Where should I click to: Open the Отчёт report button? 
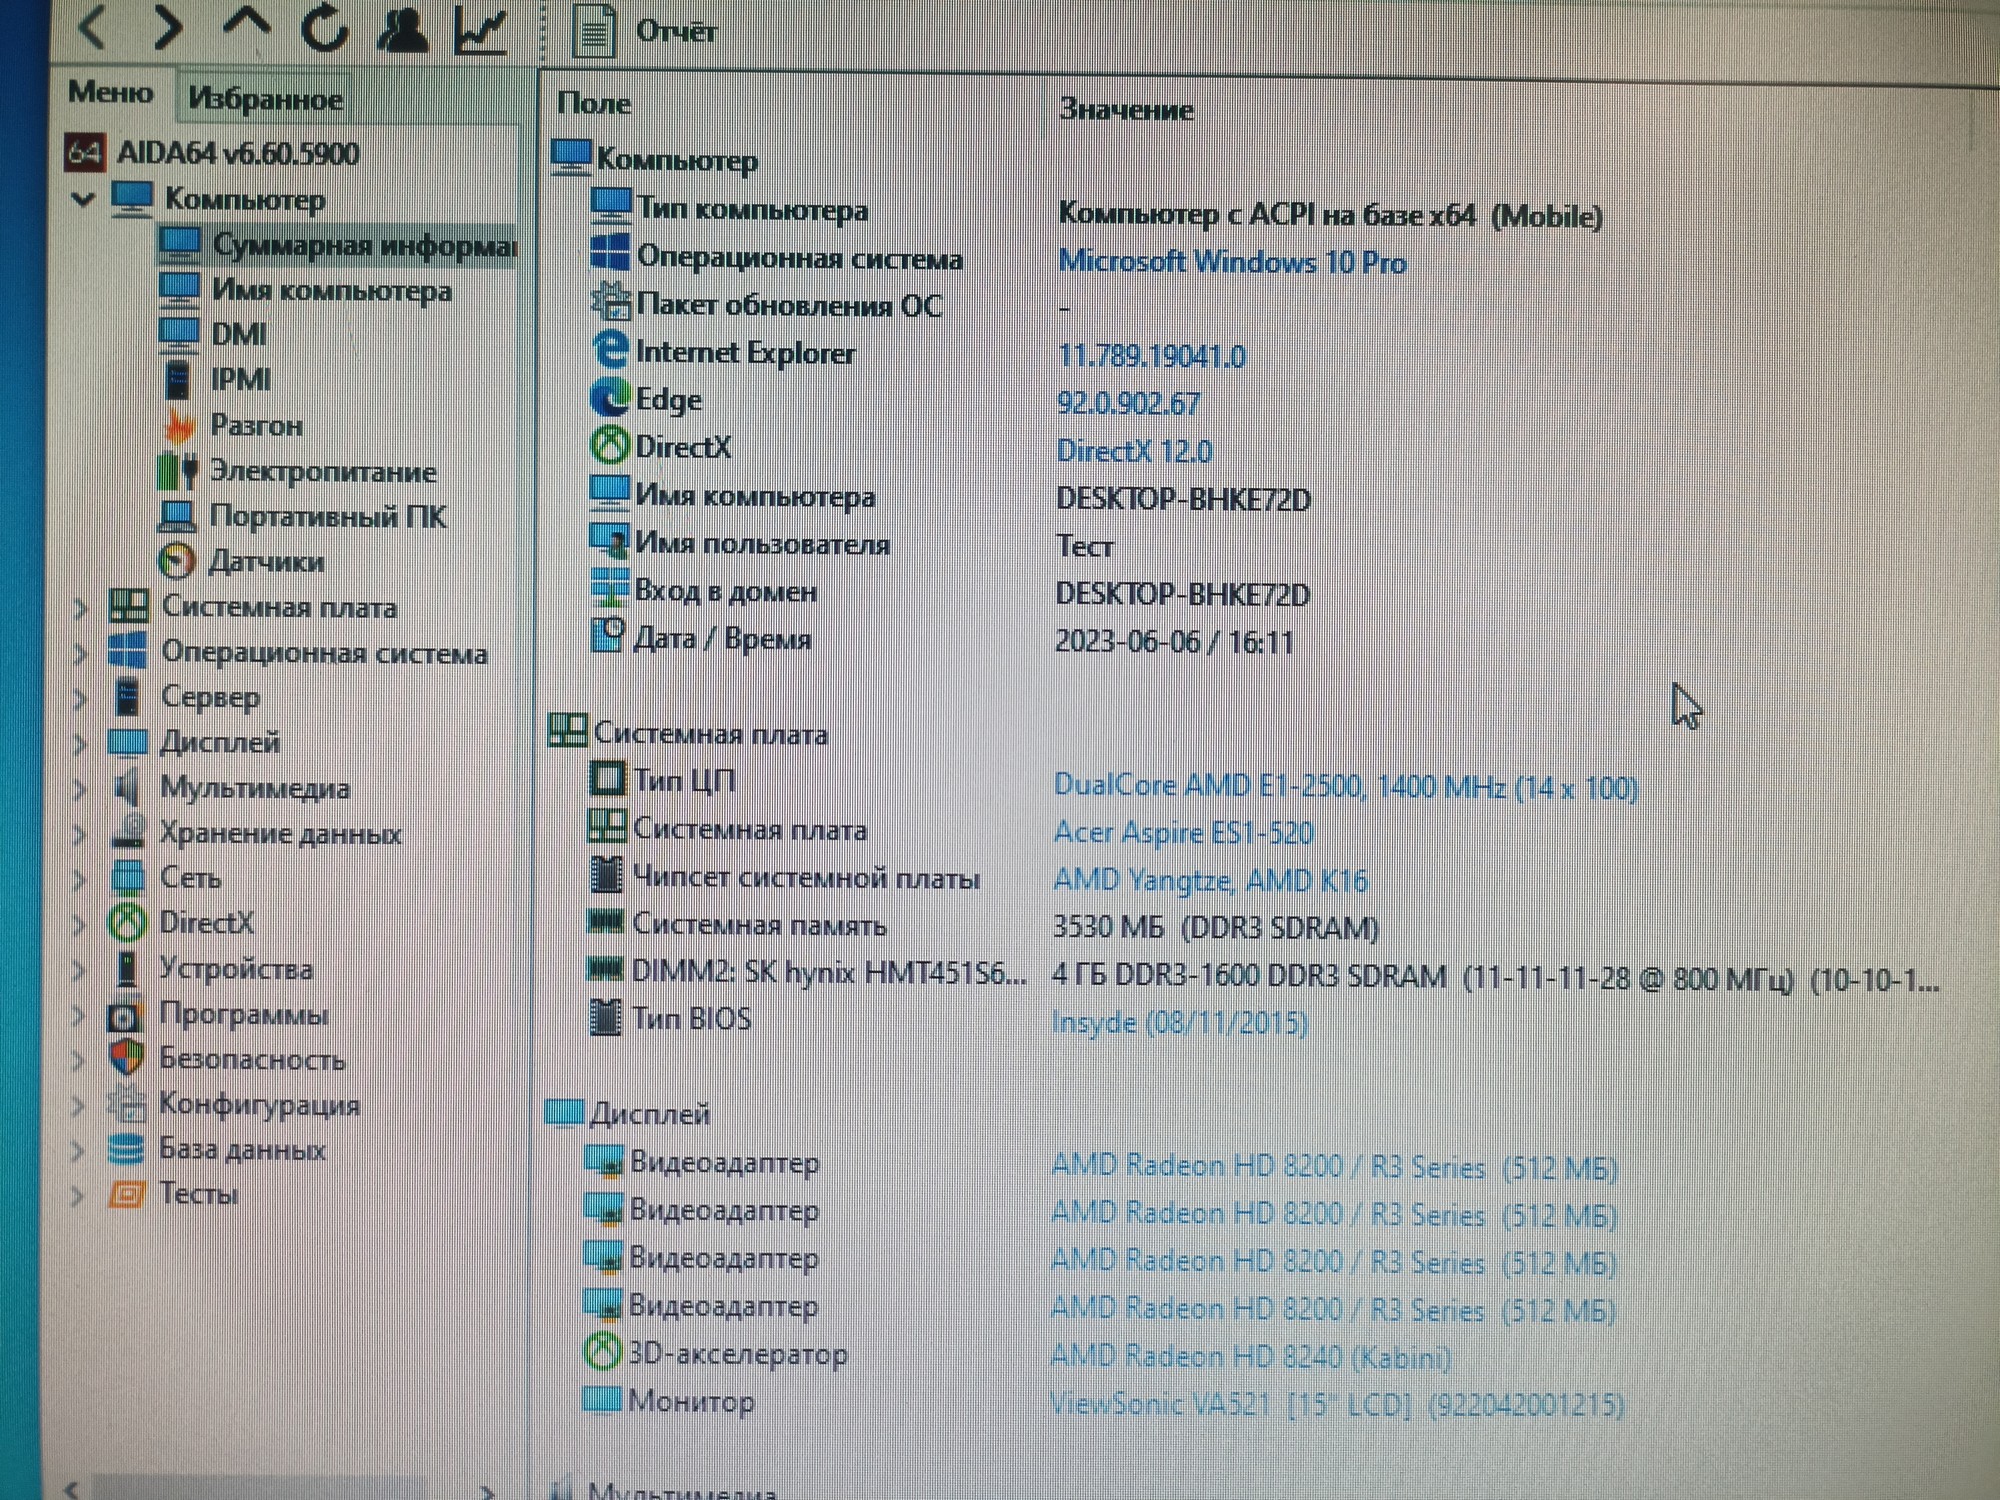[645, 31]
